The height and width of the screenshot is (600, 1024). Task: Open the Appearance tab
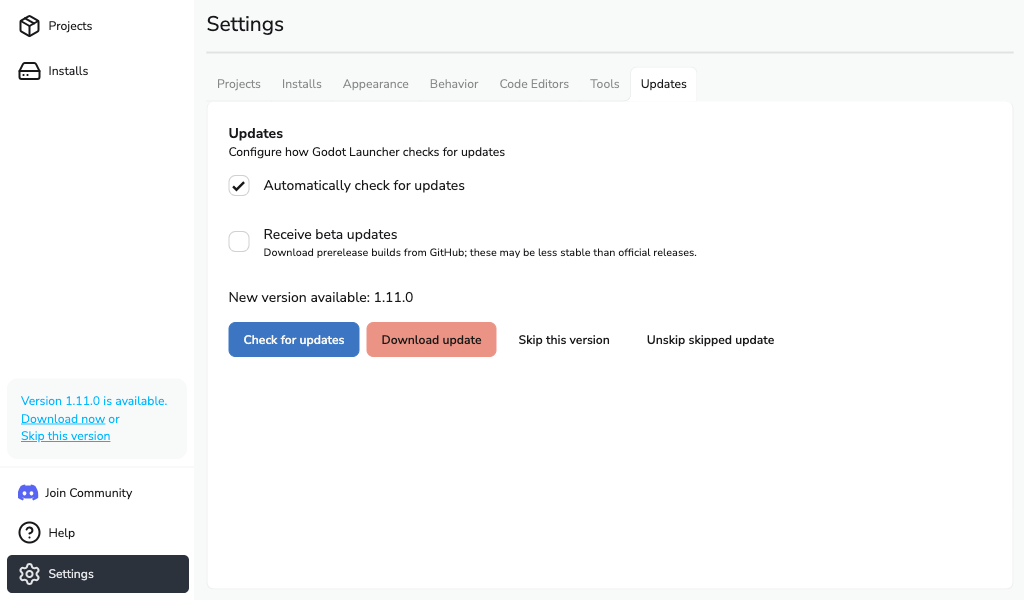tap(376, 84)
